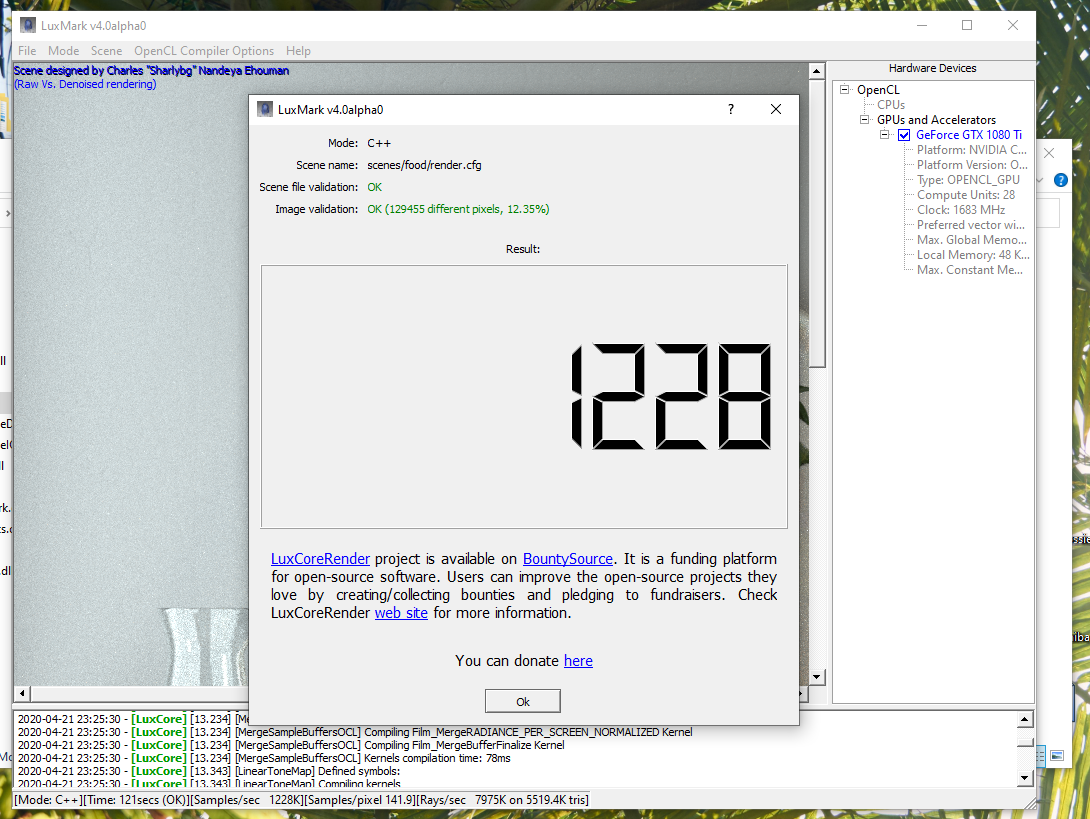Collapse the GPUs and Accelerators node
1090x819 pixels.
point(864,120)
